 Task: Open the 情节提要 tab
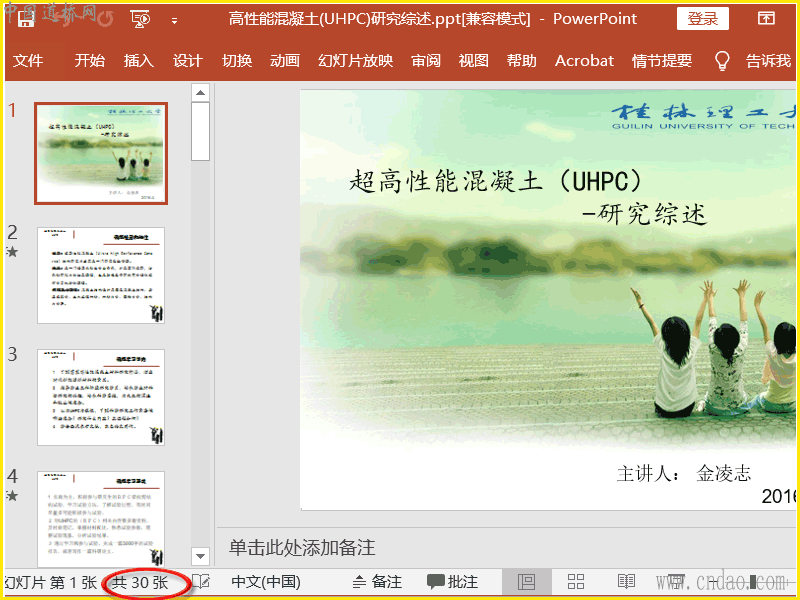click(x=662, y=61)
